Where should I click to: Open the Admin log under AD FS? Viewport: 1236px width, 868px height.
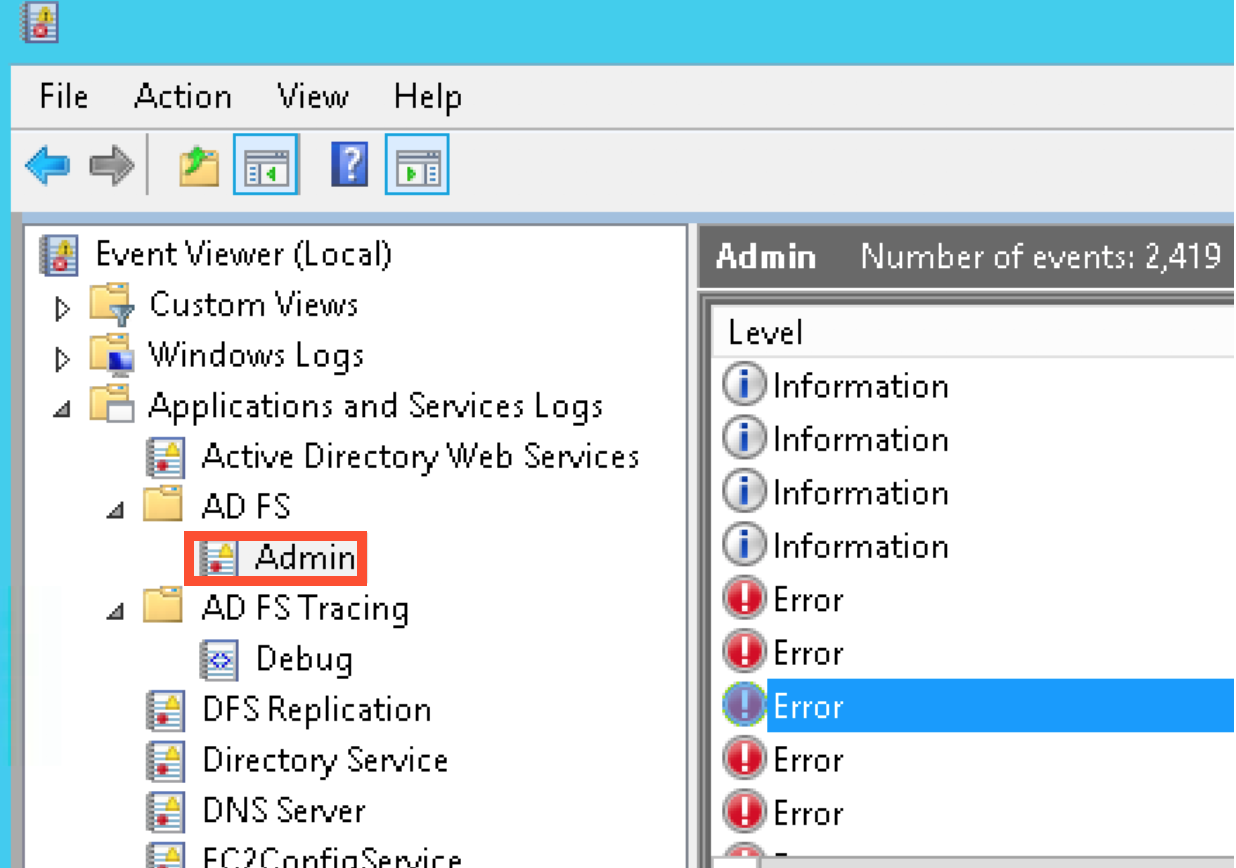pyautogui.click(x=305, y=558)
